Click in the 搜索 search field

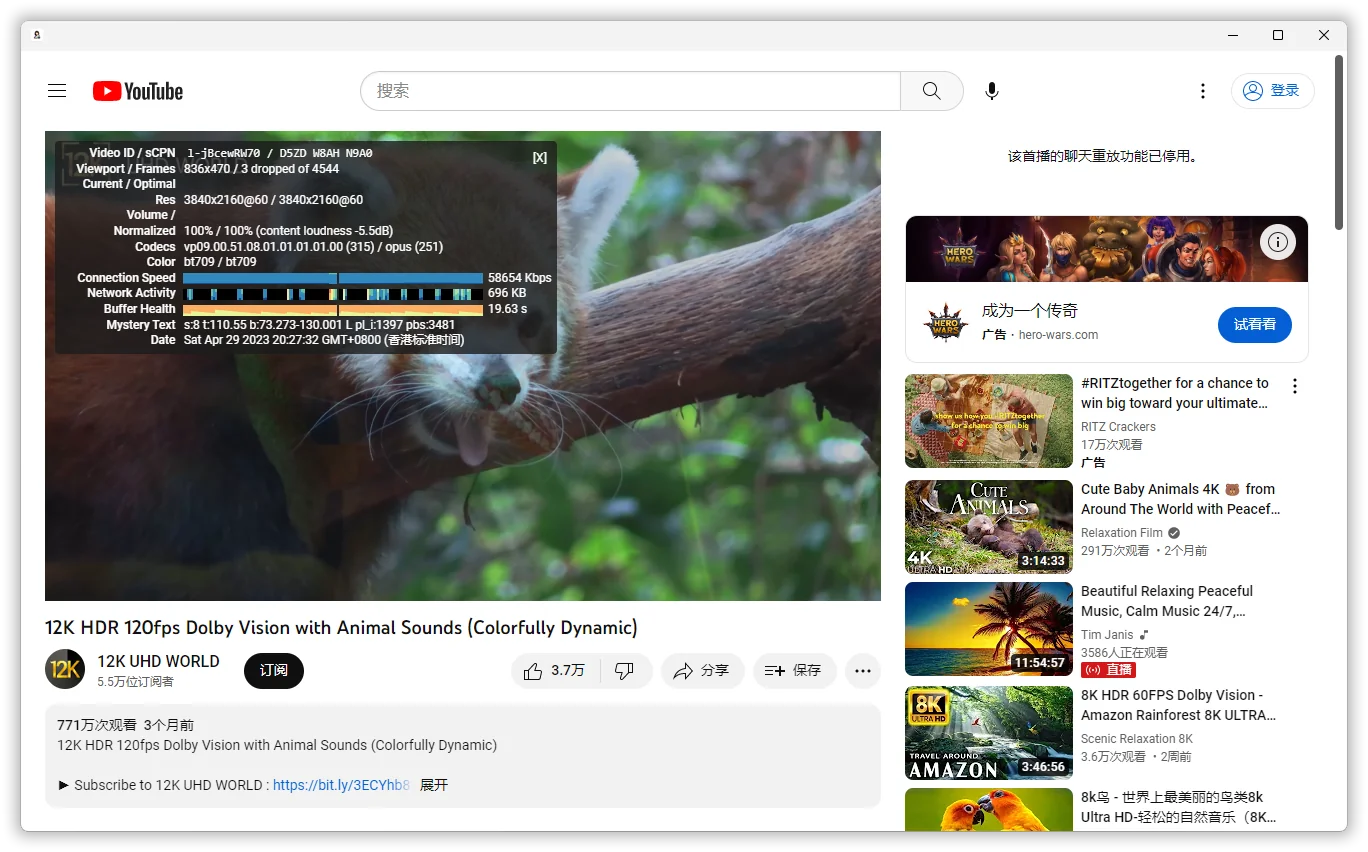[x=630, y=91]
